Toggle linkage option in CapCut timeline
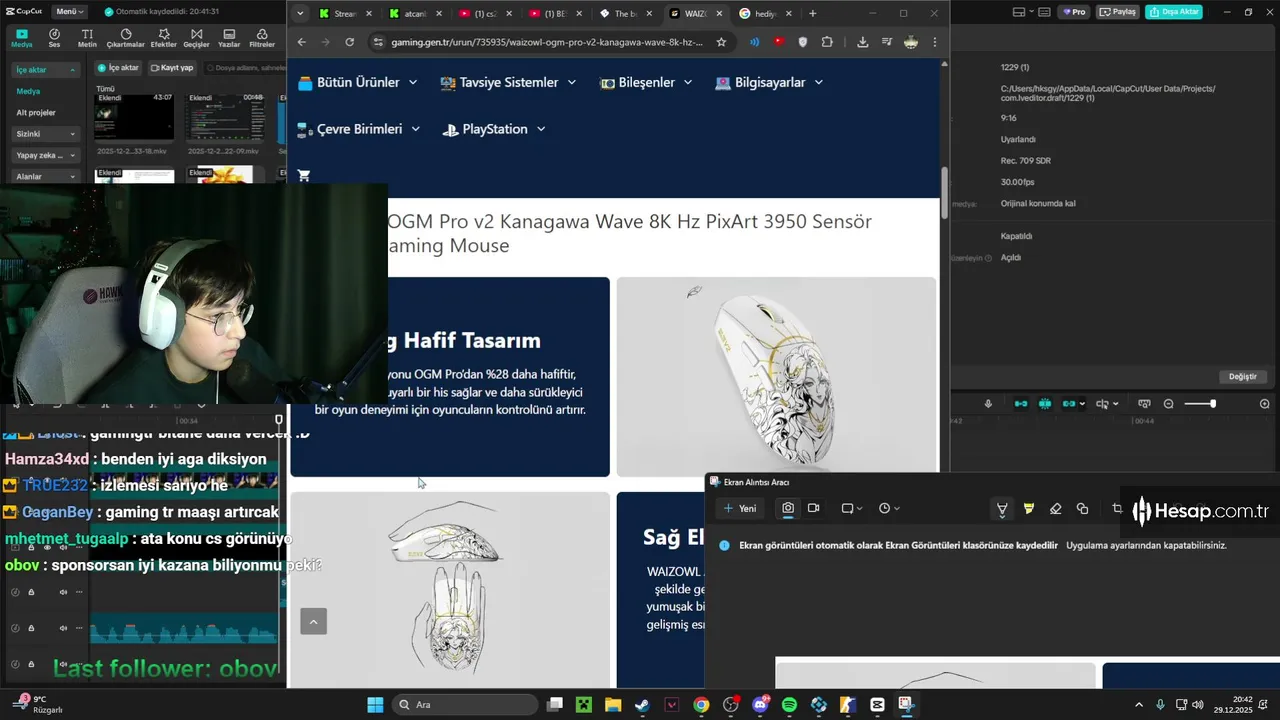This screenshot has height=720, width=1280. [1069, 404]
